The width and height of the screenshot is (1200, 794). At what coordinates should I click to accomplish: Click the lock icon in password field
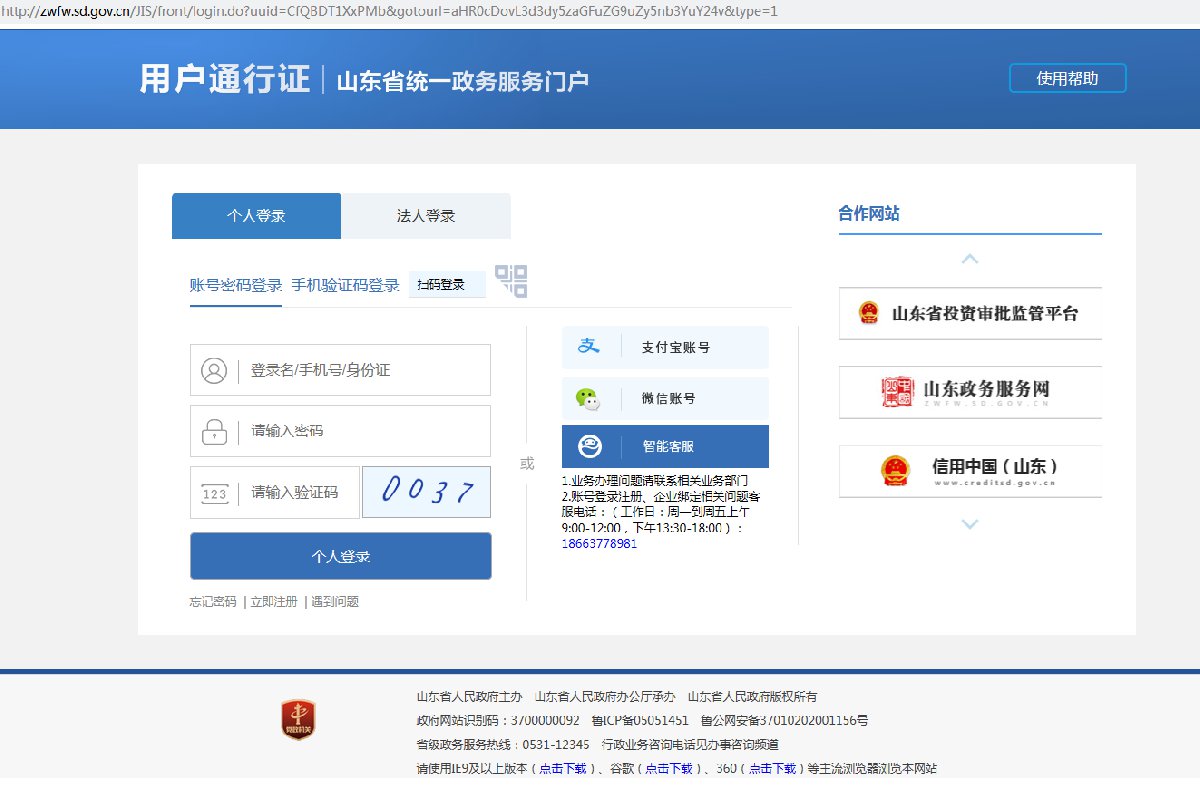point(214,432)
